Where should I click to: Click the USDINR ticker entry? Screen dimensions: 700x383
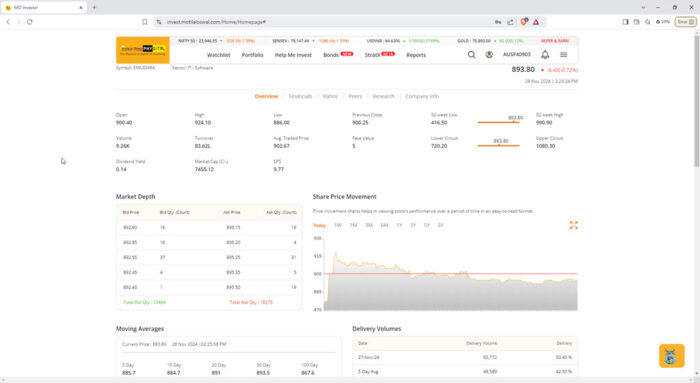pos(403,41)
